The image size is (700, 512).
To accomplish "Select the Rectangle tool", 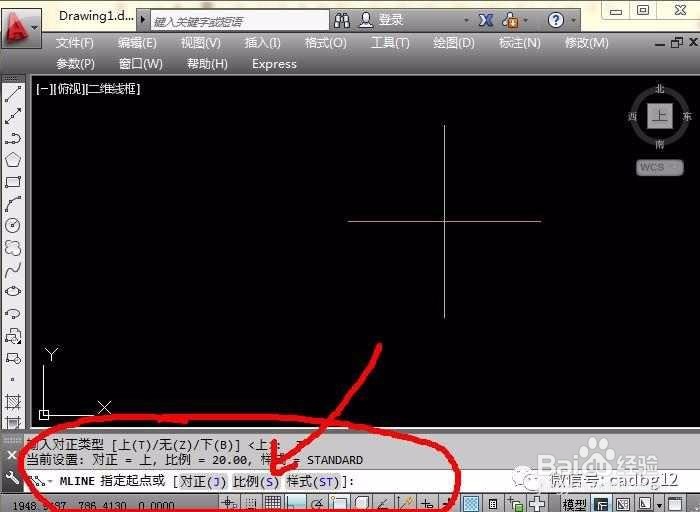I will coord(13,182).
